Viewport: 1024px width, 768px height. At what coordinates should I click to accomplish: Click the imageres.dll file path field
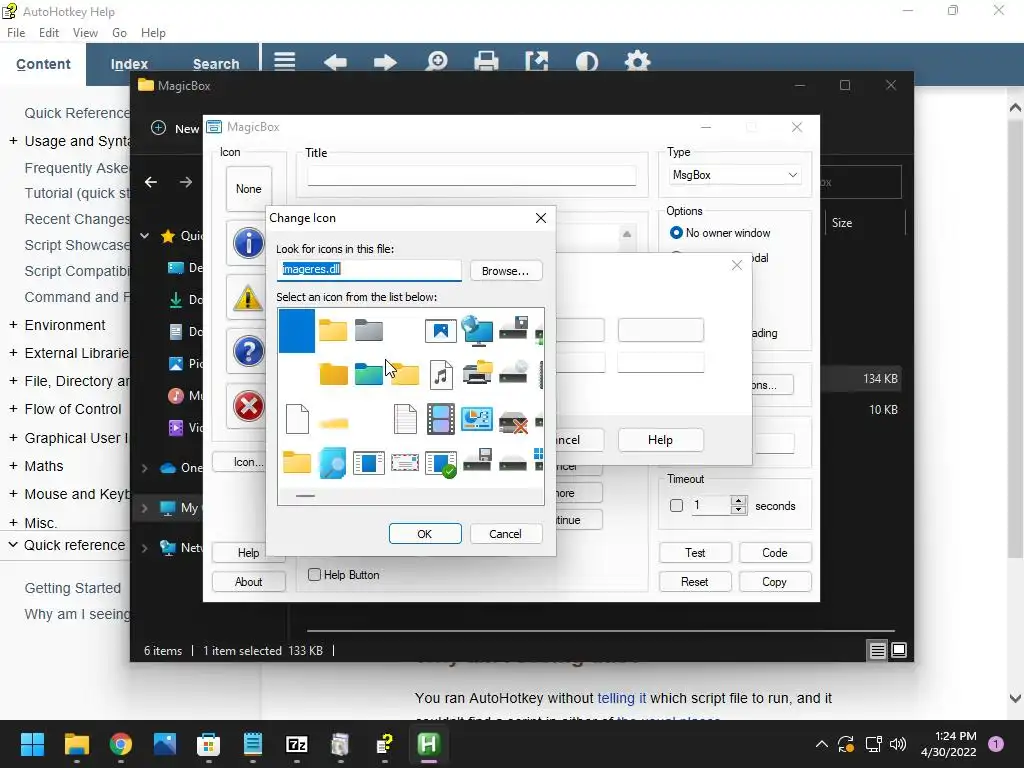pos(369,269)
